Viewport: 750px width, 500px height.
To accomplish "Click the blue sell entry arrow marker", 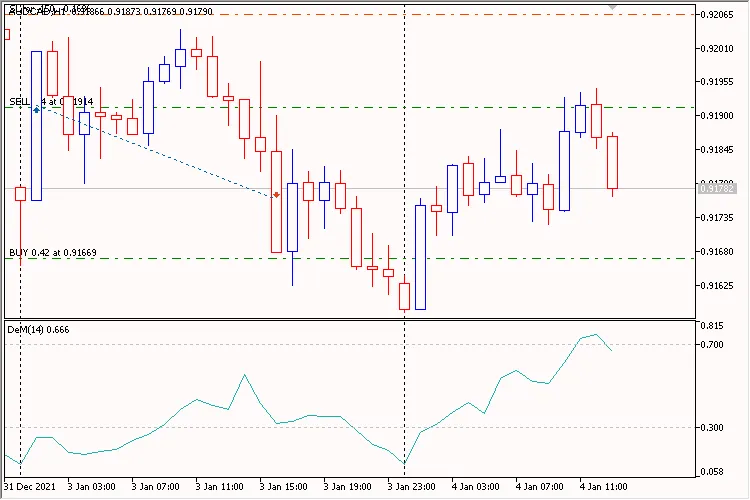I will click(x=37, y=109).
